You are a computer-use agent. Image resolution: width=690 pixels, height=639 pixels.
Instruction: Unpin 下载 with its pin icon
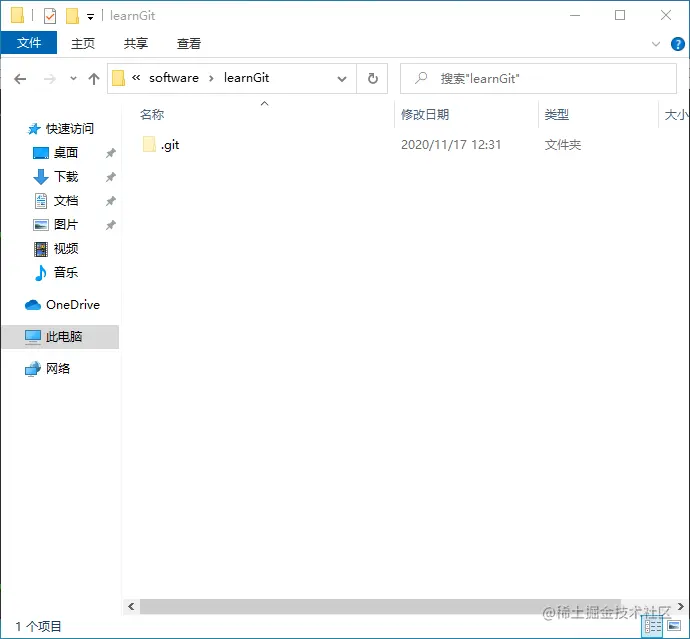[x=110, y=177]
